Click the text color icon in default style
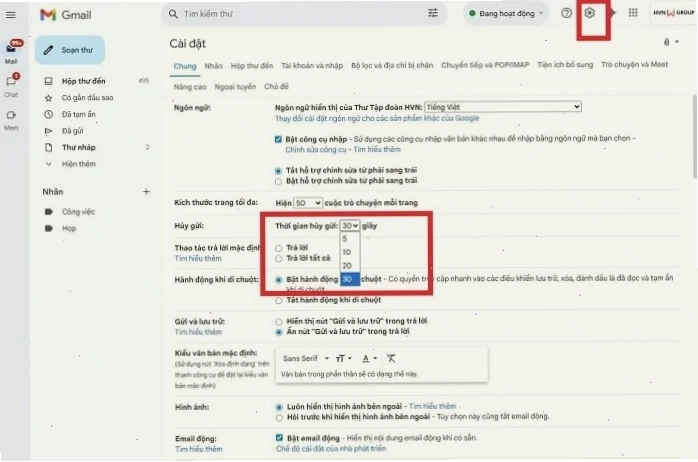Image resolution: width=698 pixels, height=462 pixels. click(x=369, y=358)
